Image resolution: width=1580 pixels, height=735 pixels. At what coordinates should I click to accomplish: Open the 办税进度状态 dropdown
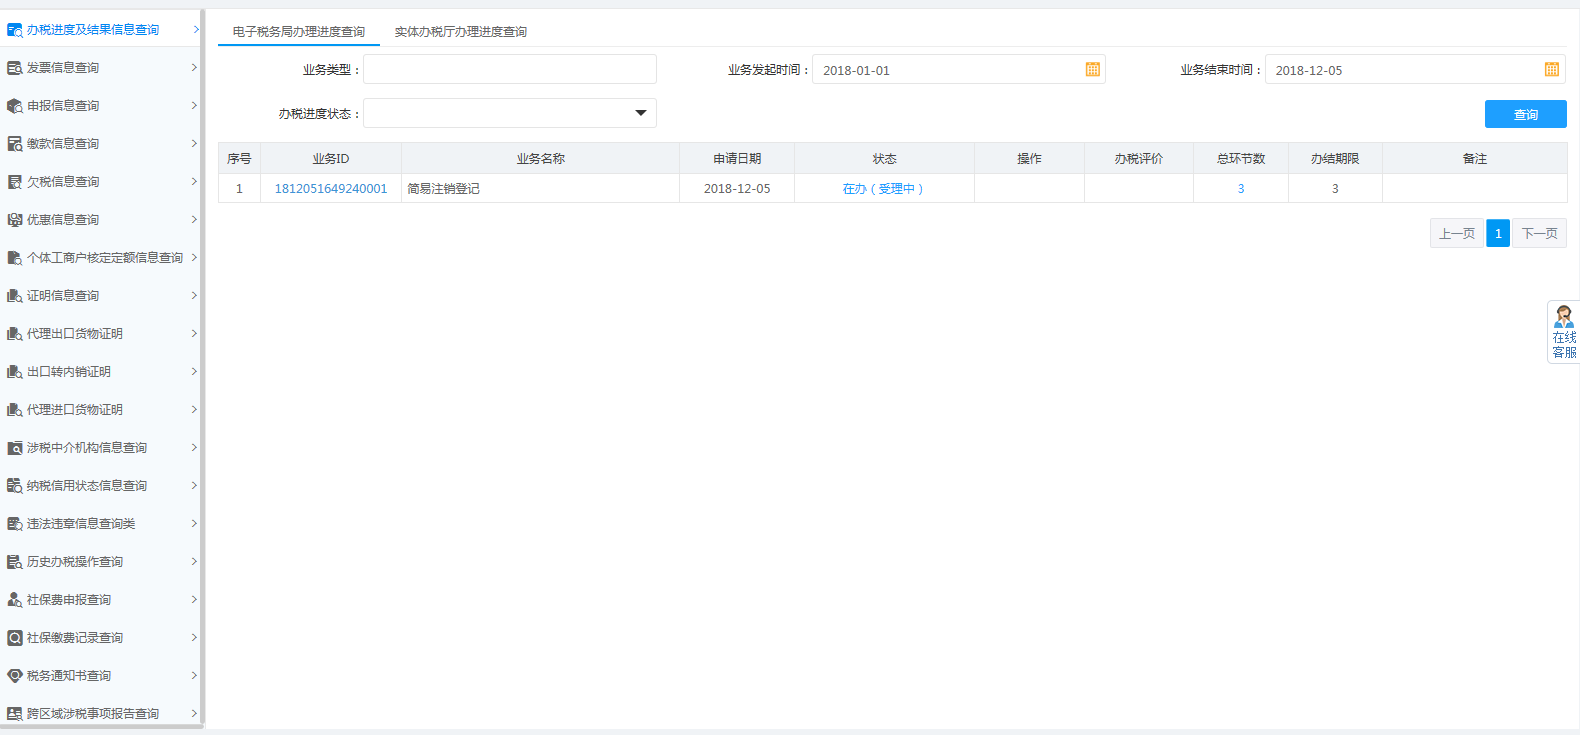click(640, 113)
